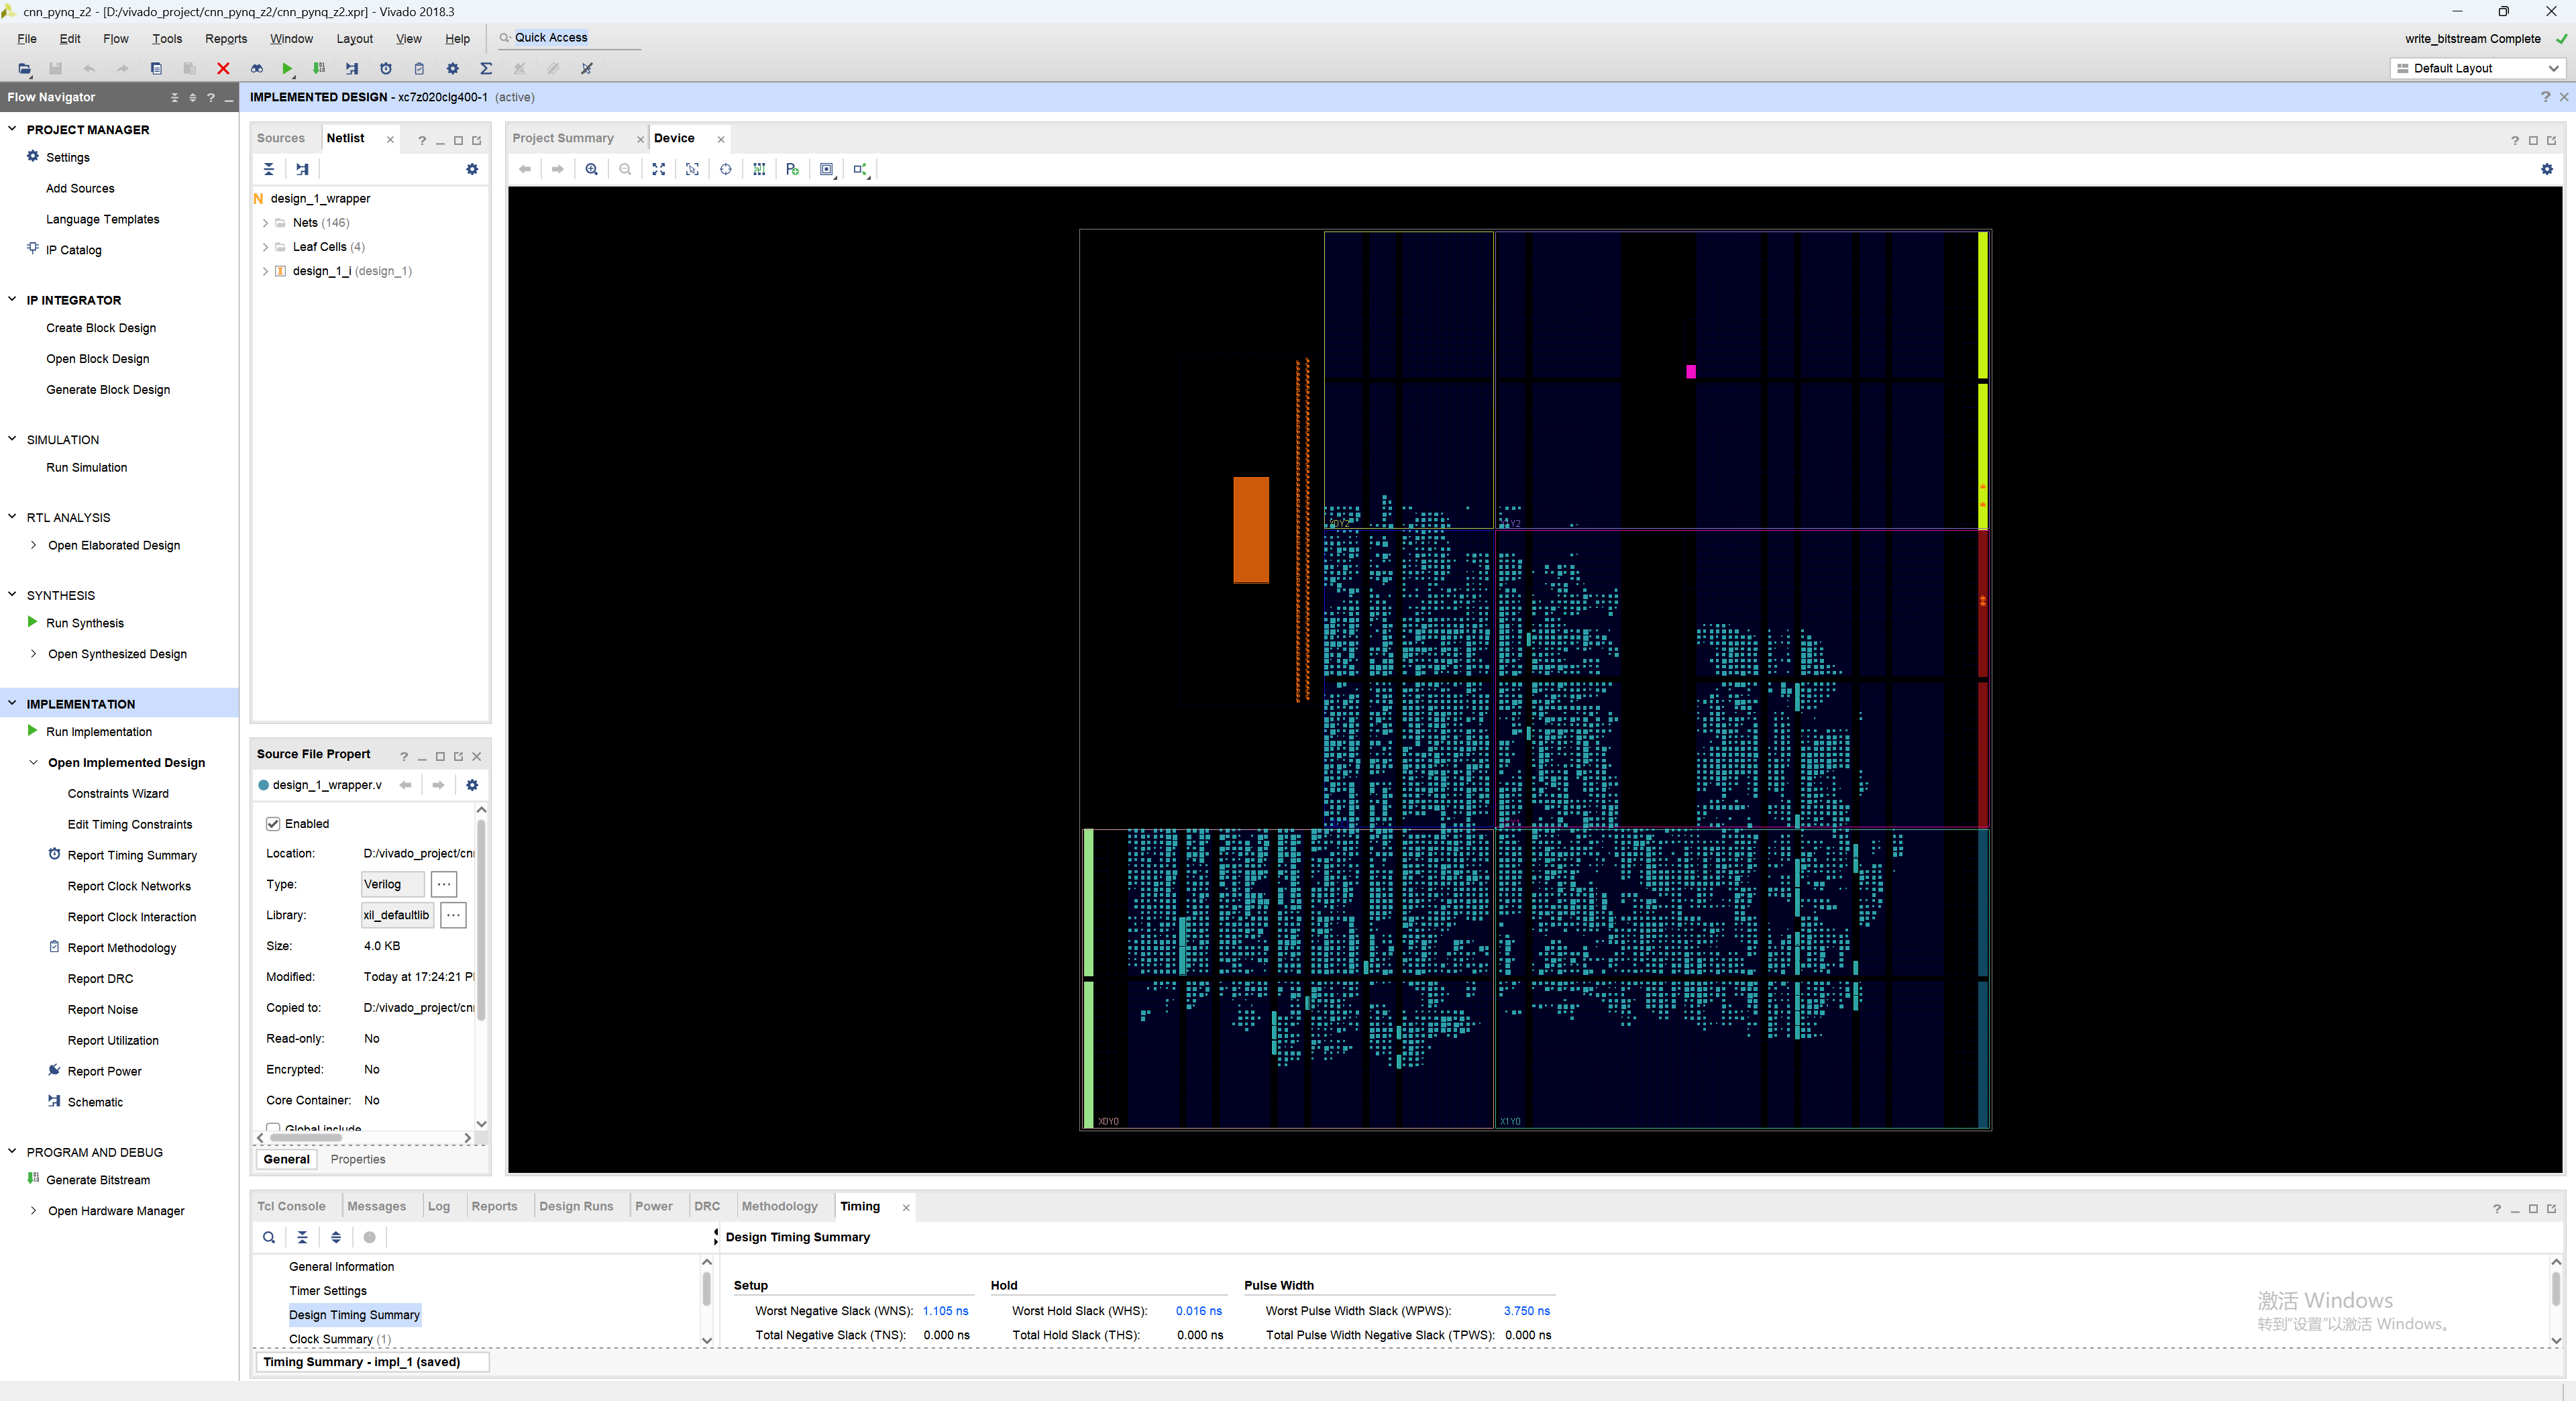Zoom in on the Device view
2576x1401 pixels.
591,169
